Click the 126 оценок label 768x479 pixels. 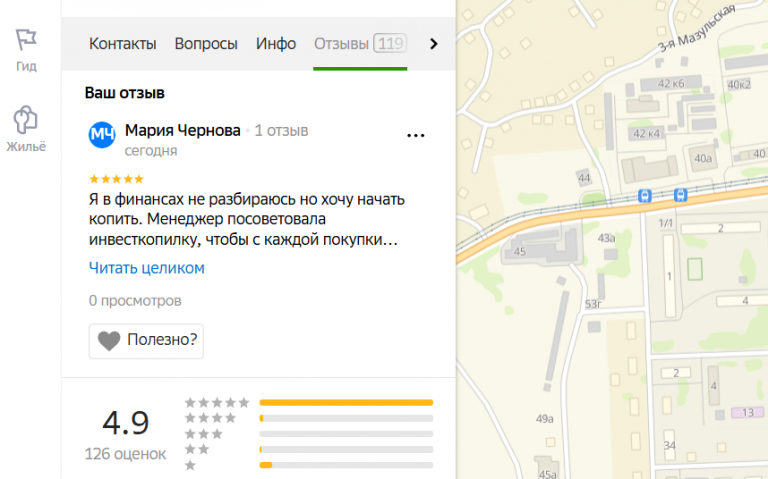(125, 455)
